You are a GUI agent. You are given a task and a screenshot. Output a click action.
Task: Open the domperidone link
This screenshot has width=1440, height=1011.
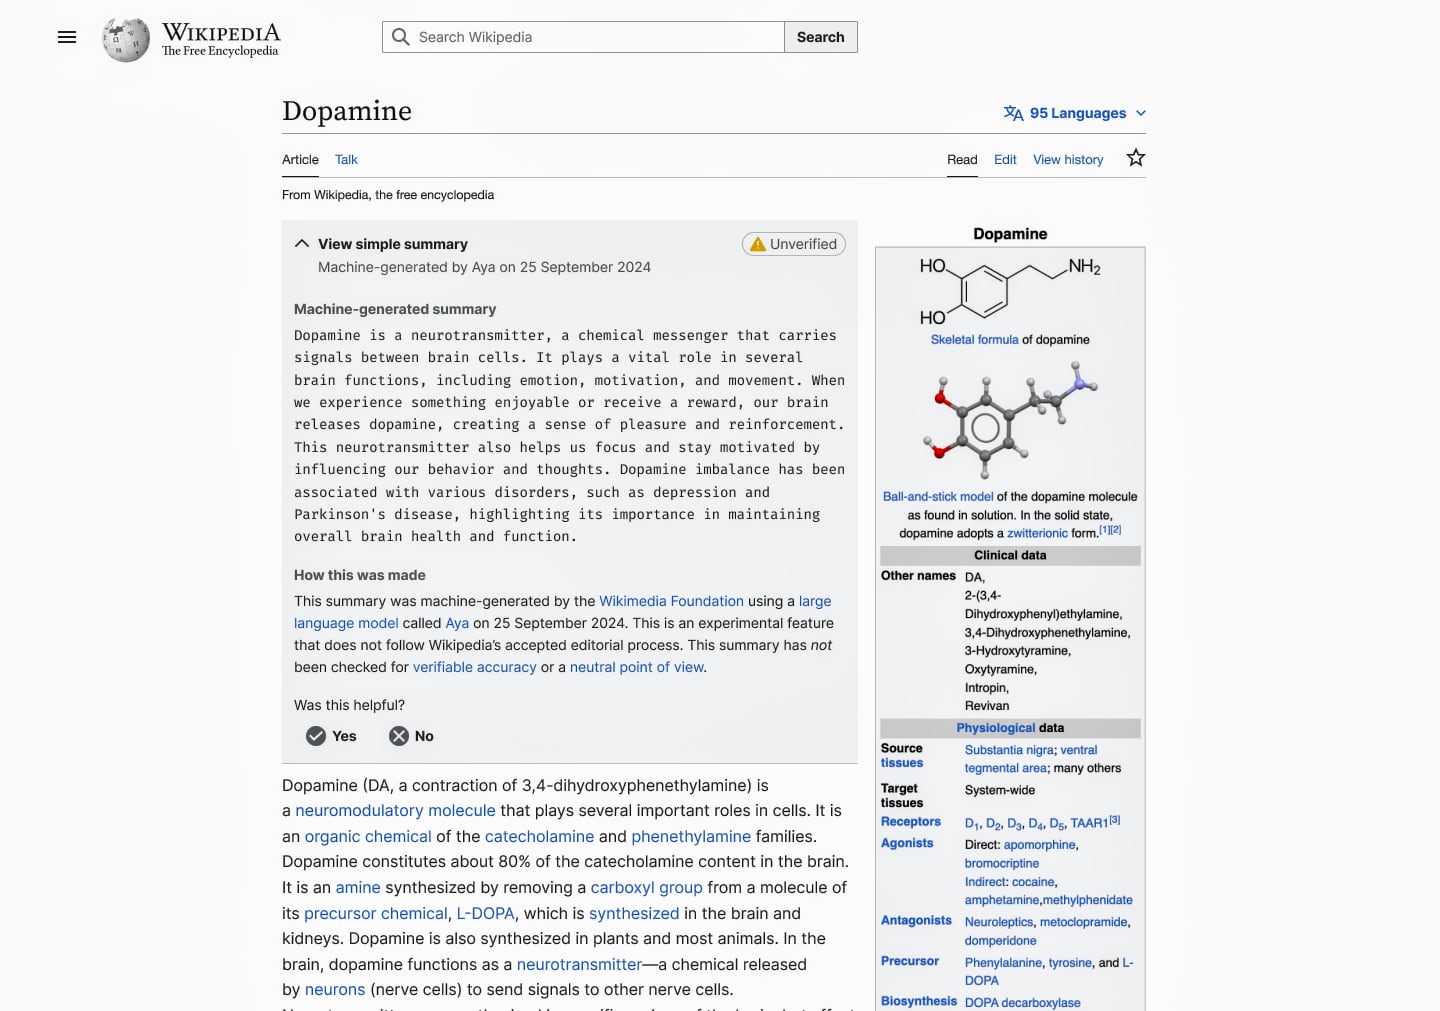tap(1001, 941)
